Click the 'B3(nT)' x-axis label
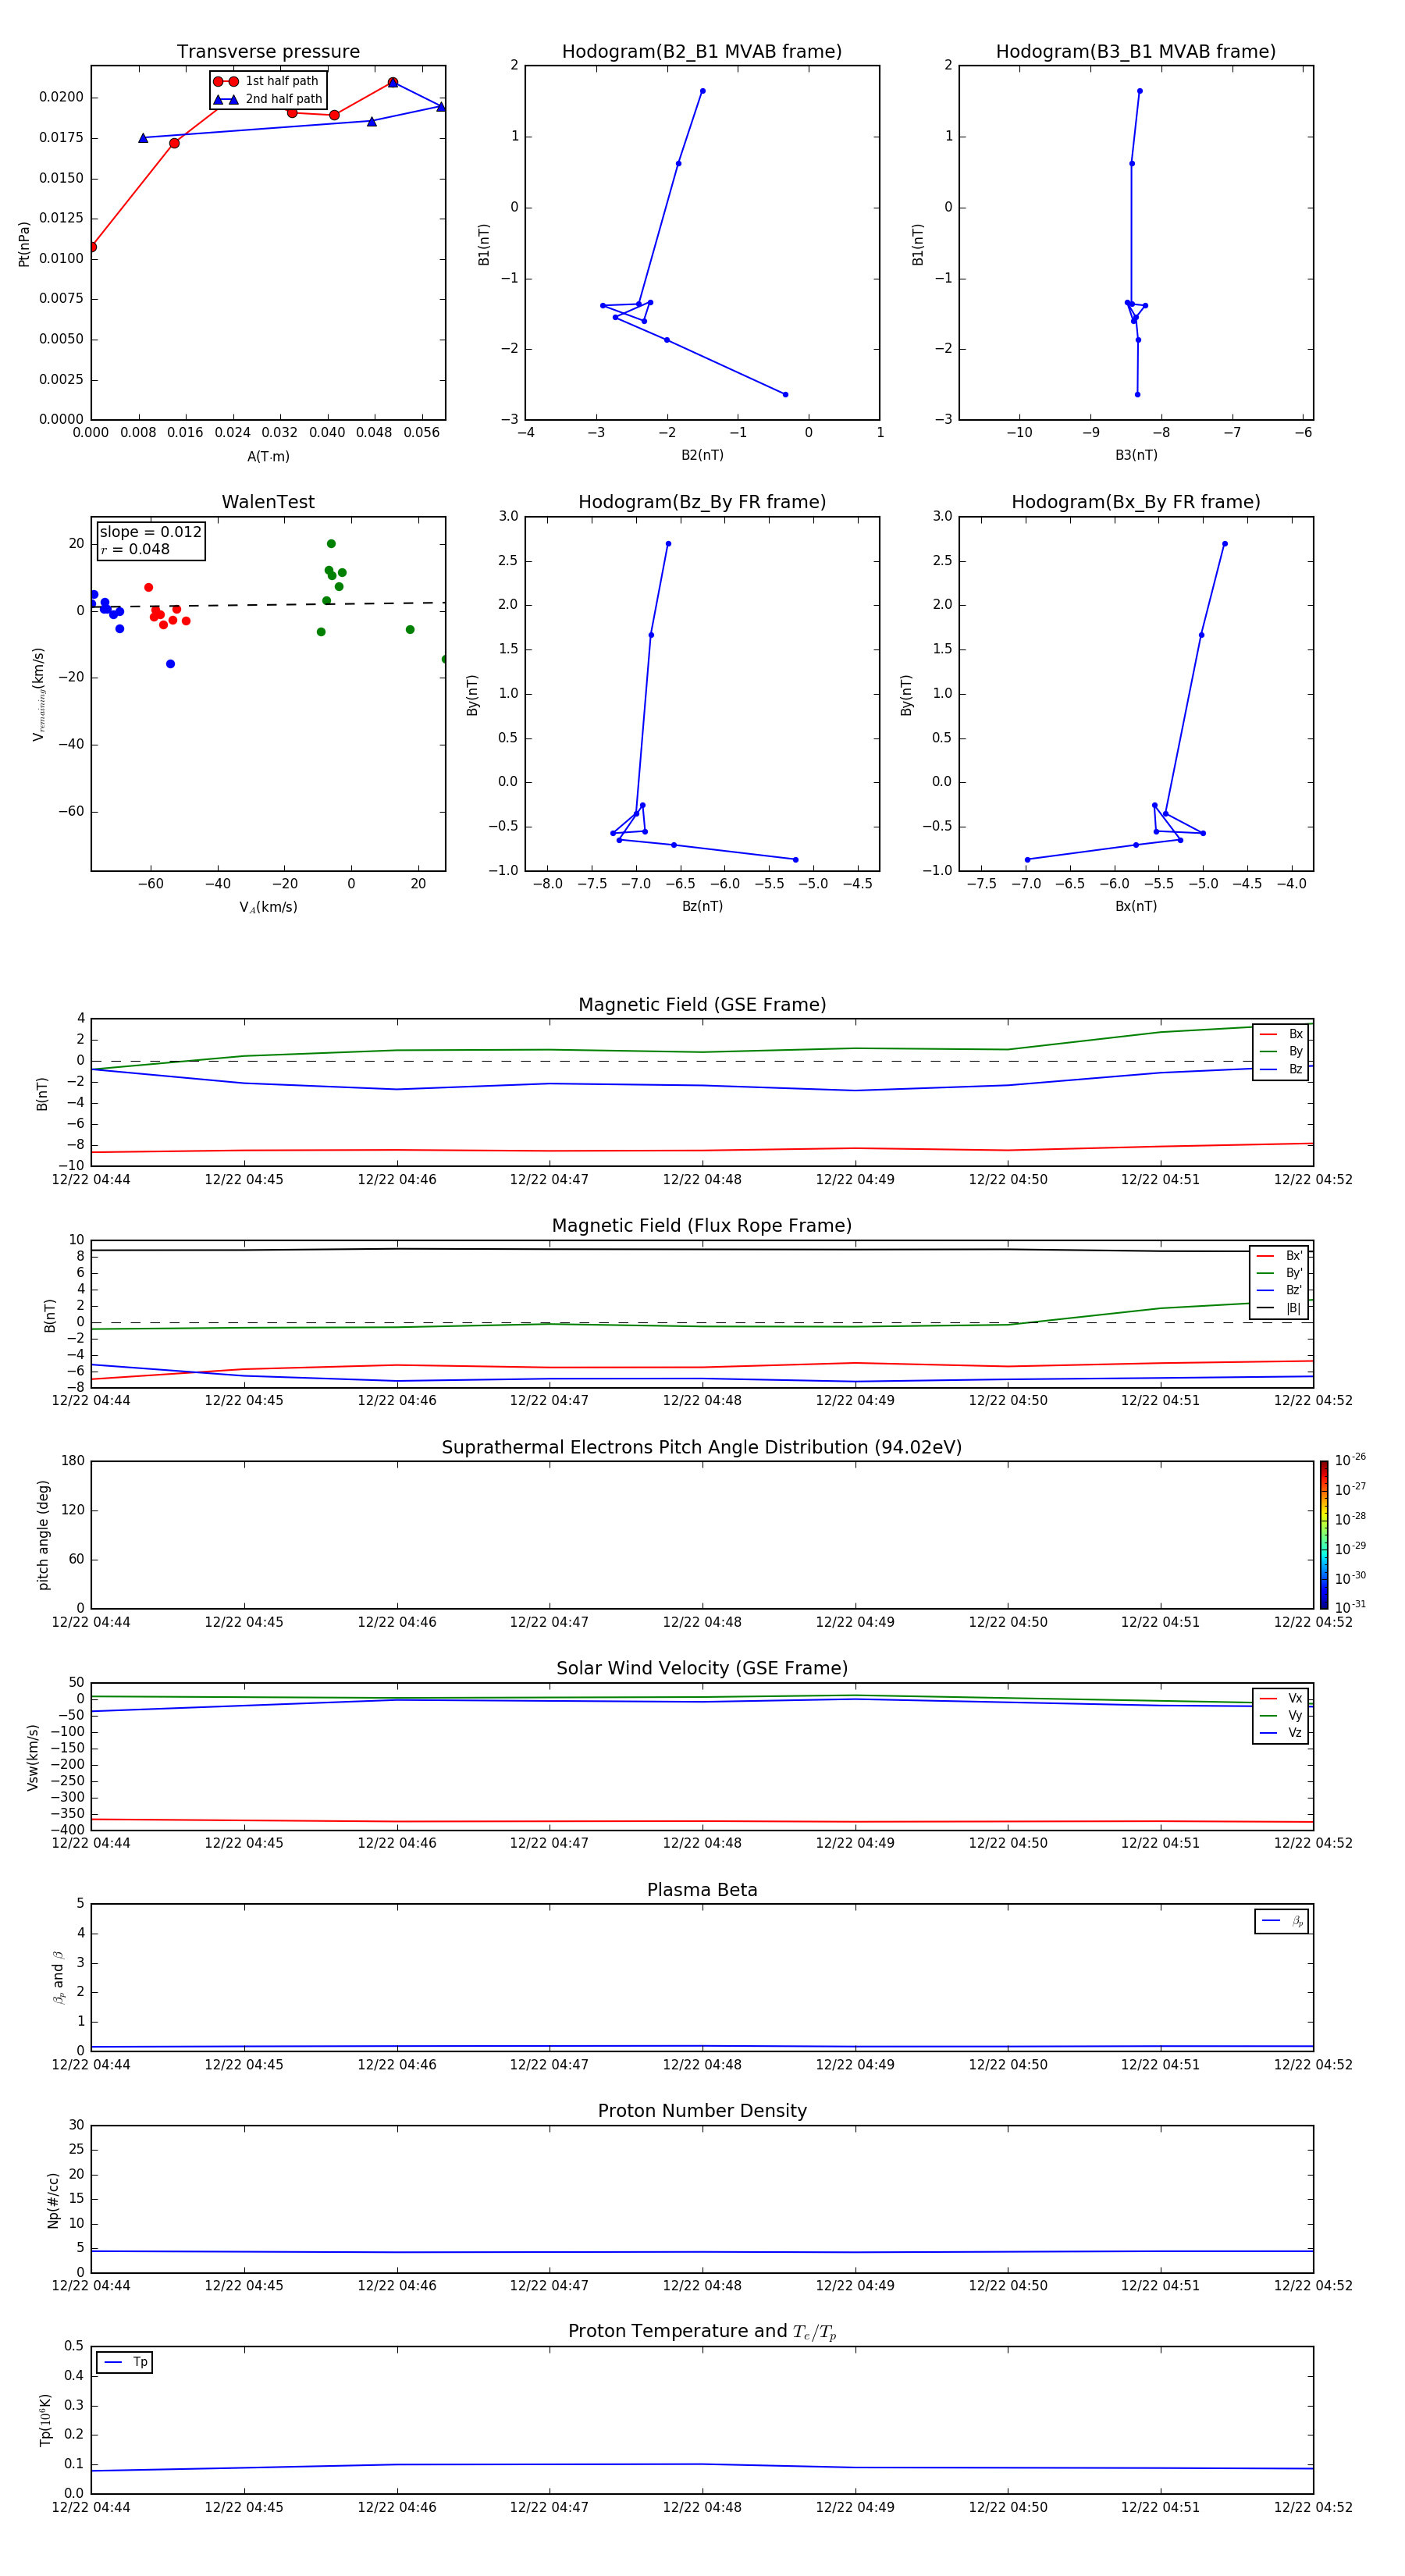Screen dimensions: 1405x2576 1136,455
